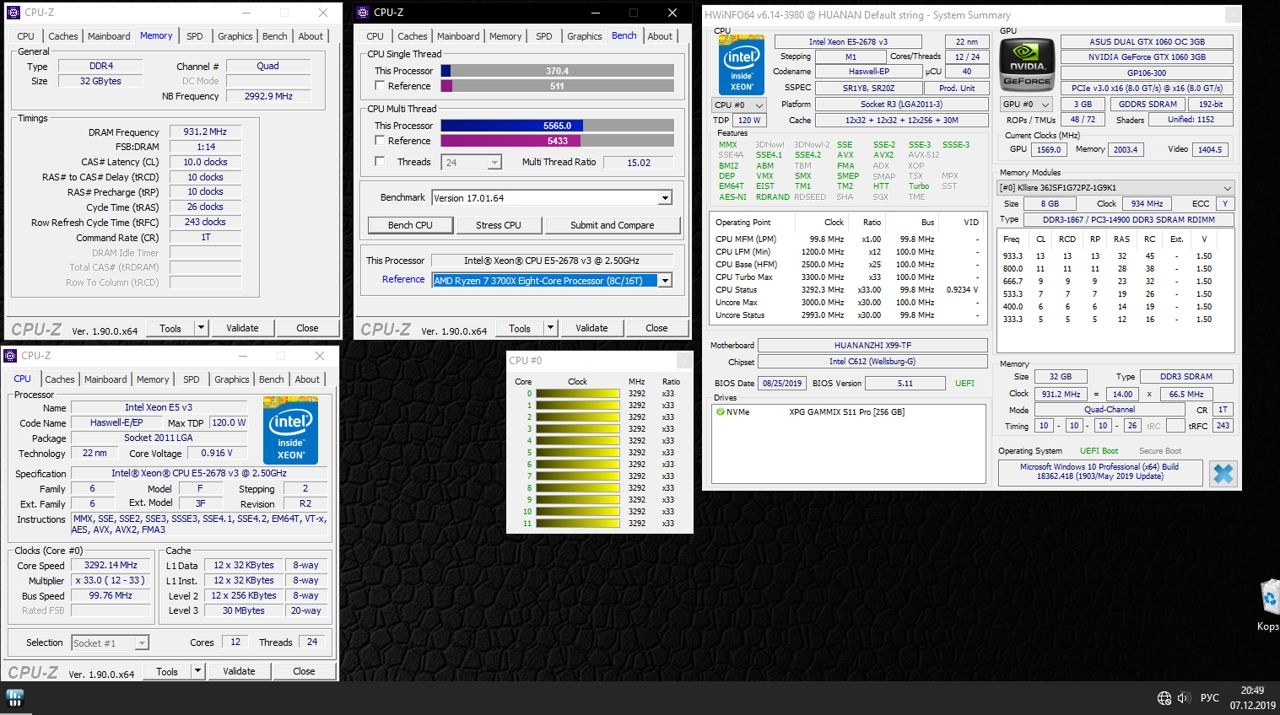Open the Tools dropdown arrow in Bench window
This screenshot has height=715, width=1280.
(549, 328)
